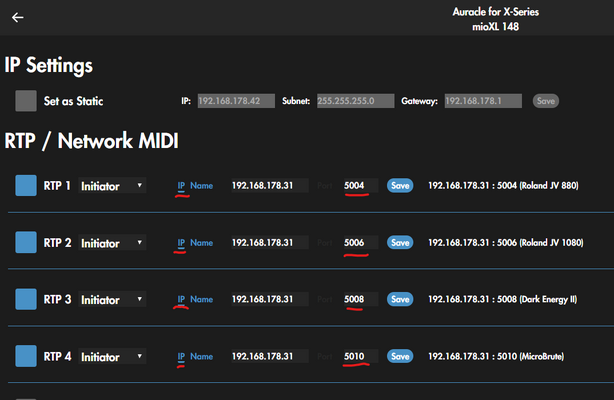614x400 pixels.
Task: Toggle the RTP 2 session checkbox
Action: tap(26, 242)
